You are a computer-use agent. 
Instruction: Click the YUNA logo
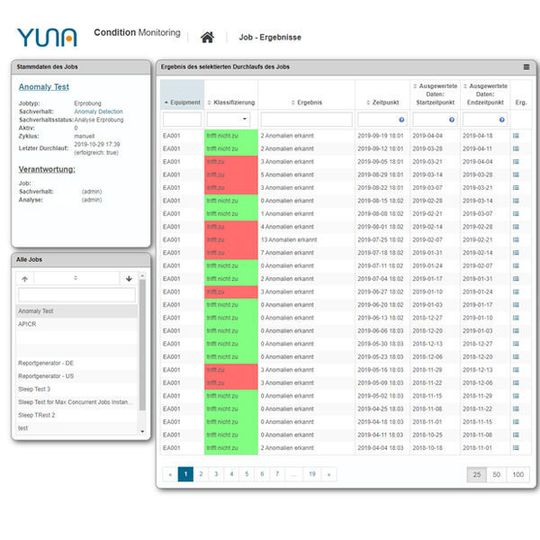pos(47,37)
